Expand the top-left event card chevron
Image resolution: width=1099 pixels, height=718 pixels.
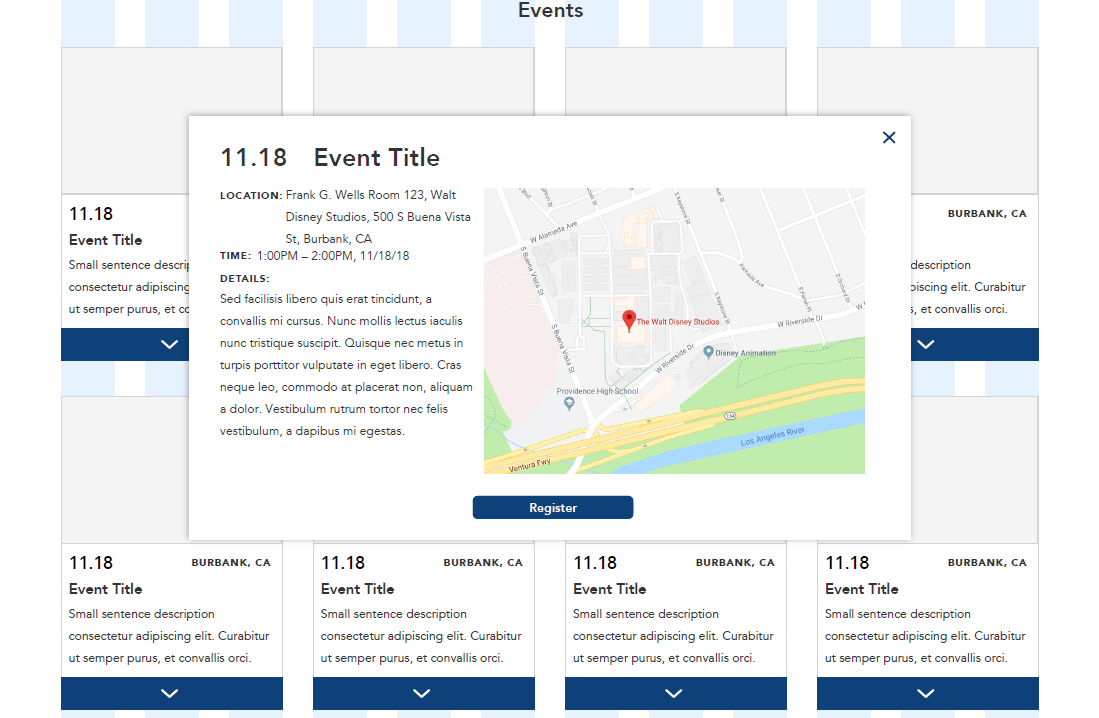(170, 344)
